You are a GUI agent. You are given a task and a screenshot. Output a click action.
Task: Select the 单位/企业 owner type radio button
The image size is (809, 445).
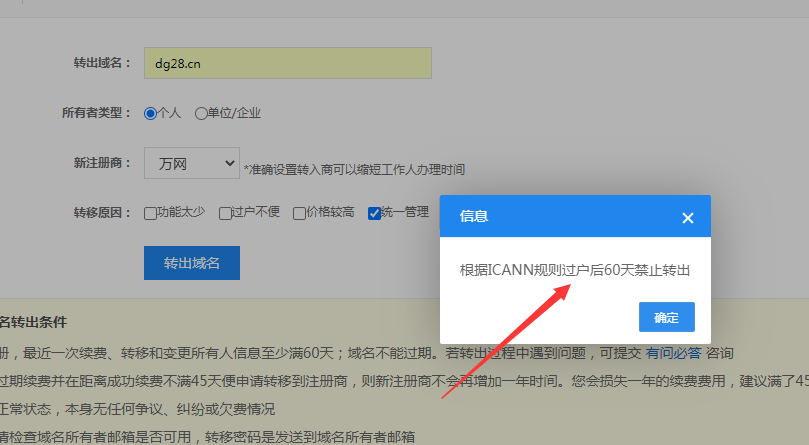pos(201,113)
